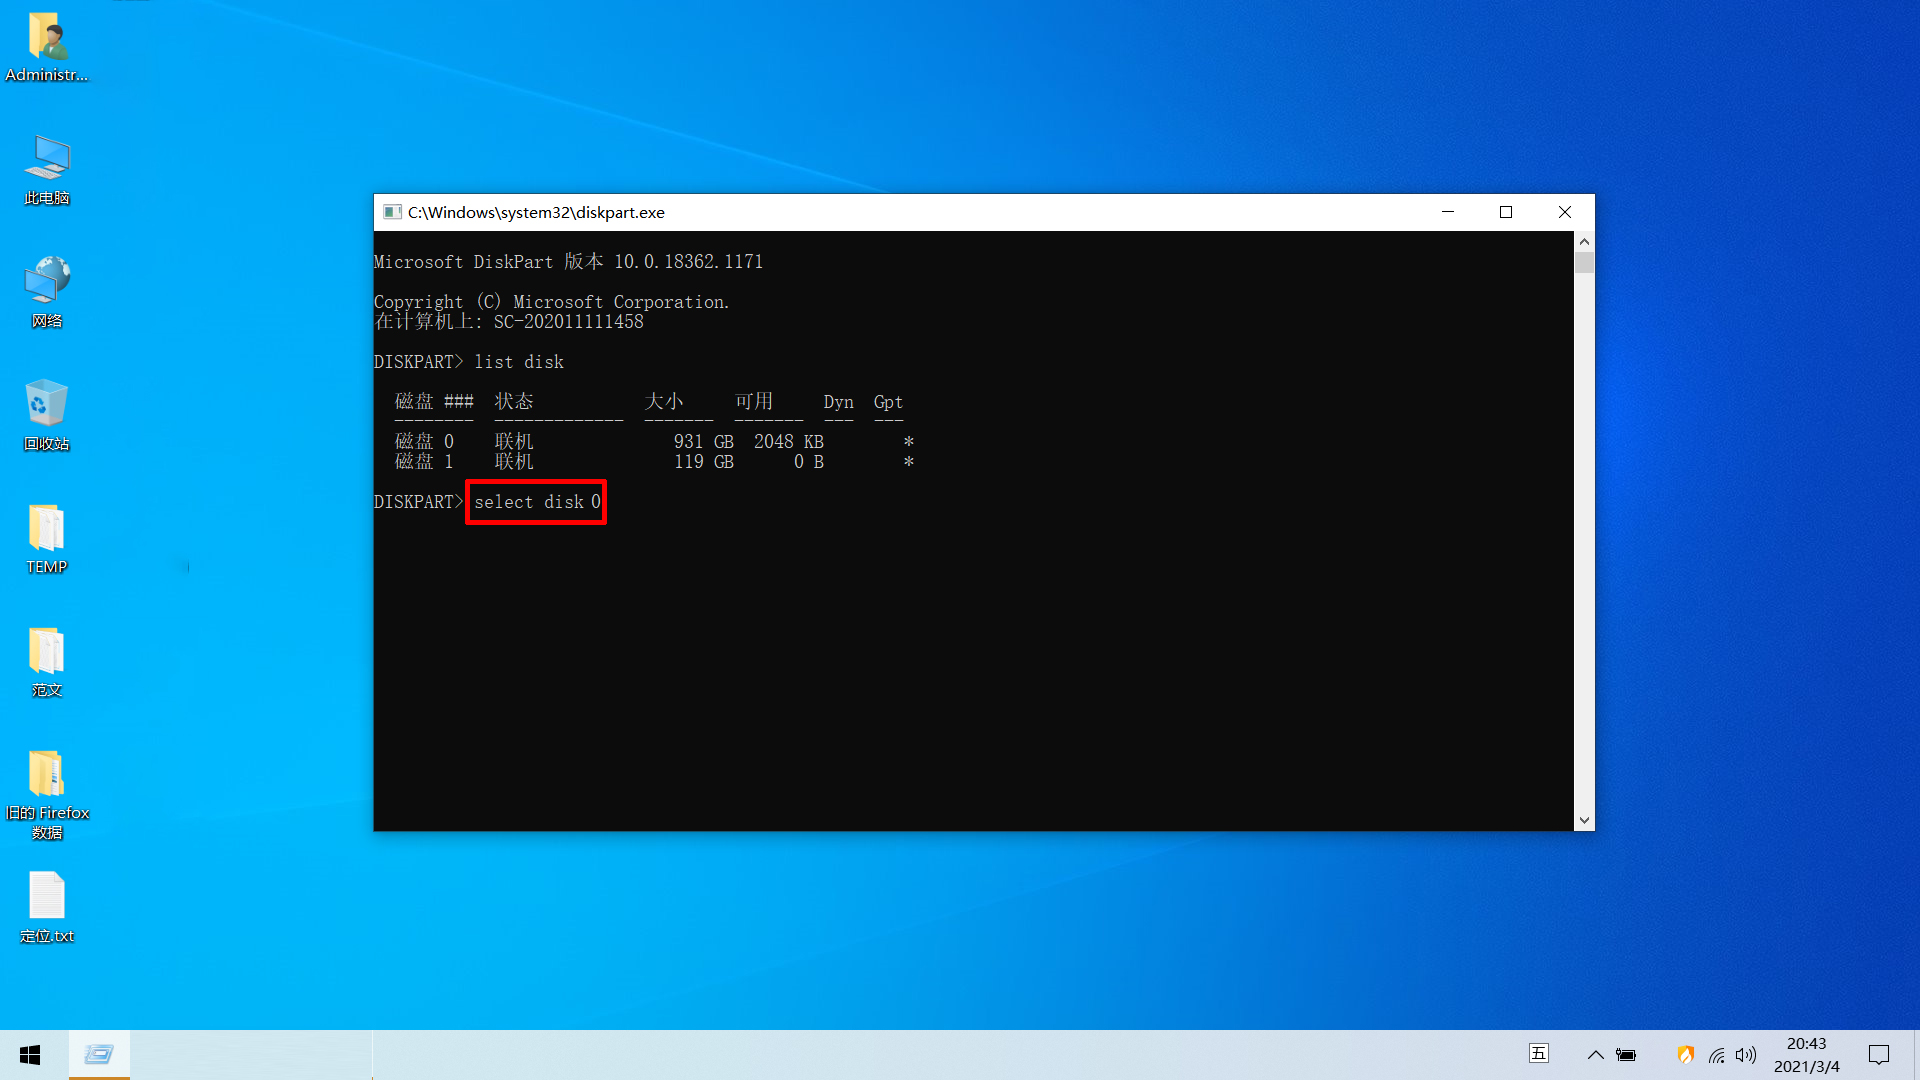Viewport: 1920px width, 1080px height.
Task: Click the console scrollbar down arrow
Action: [1584, 820]
